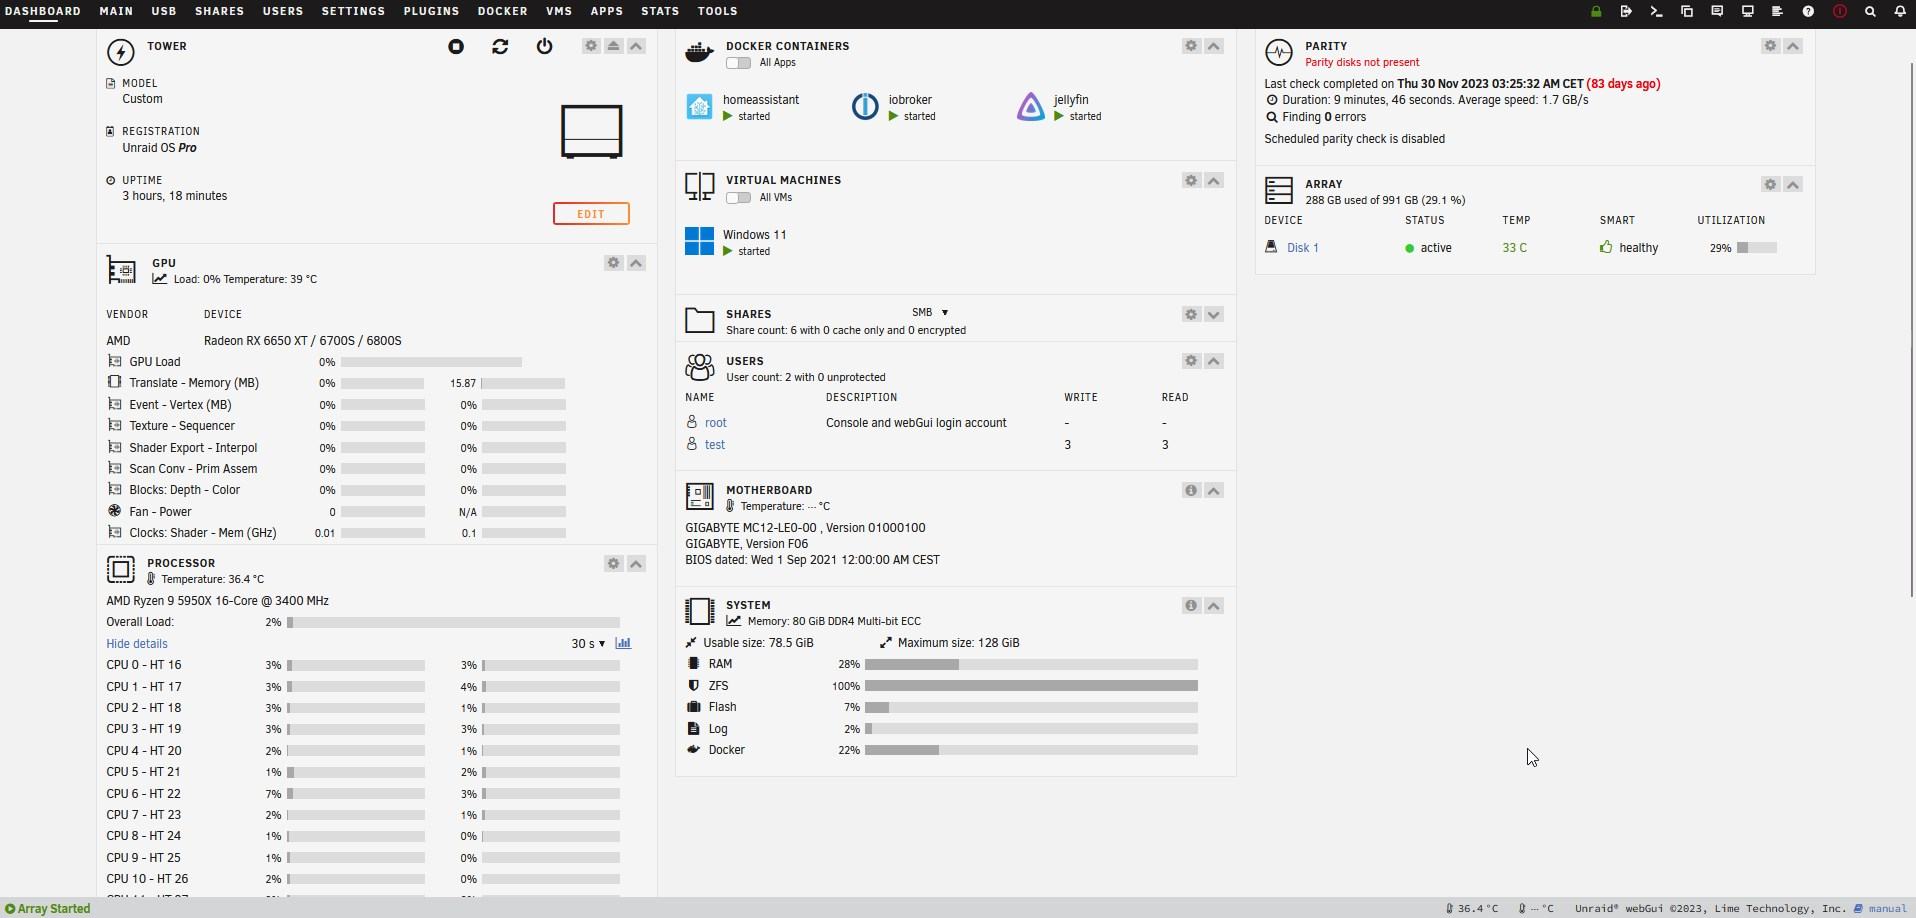Image resolution: width=1916 pixels, height=918 pixels.
Task: Click the ZFS usage bar
Action: 1031,686
